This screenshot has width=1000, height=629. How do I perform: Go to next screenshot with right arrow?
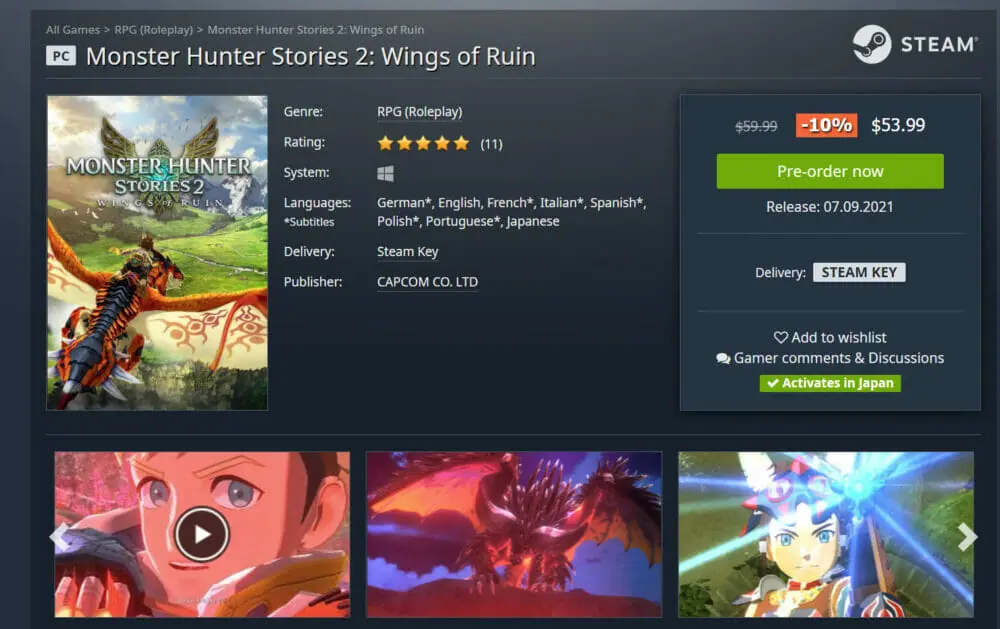(967, 536)
